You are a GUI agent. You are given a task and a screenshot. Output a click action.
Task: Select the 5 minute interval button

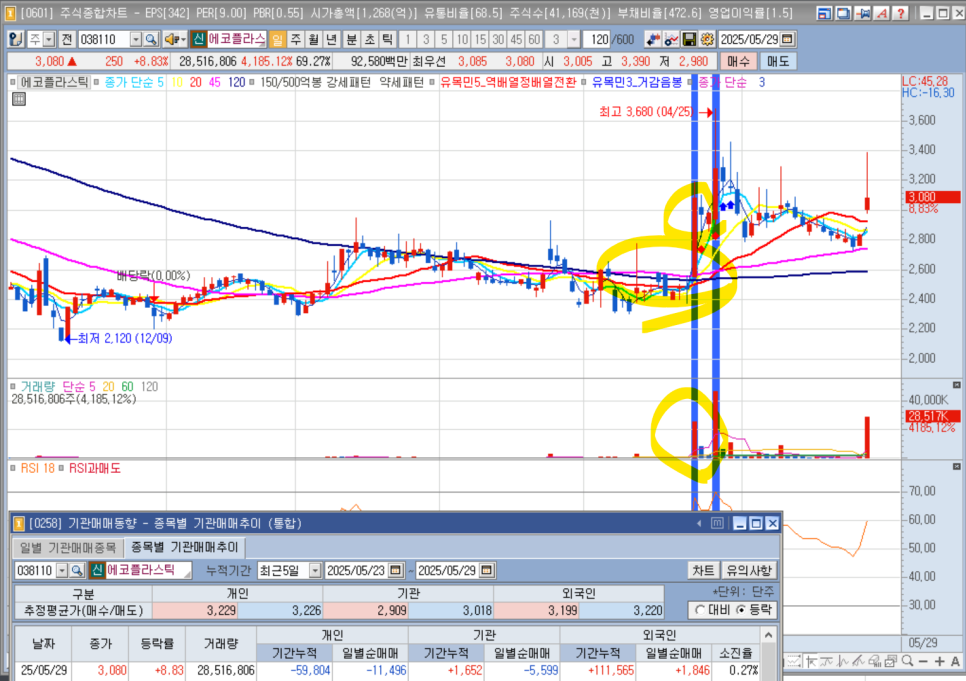pyautogui.click(x=444, y=39)
